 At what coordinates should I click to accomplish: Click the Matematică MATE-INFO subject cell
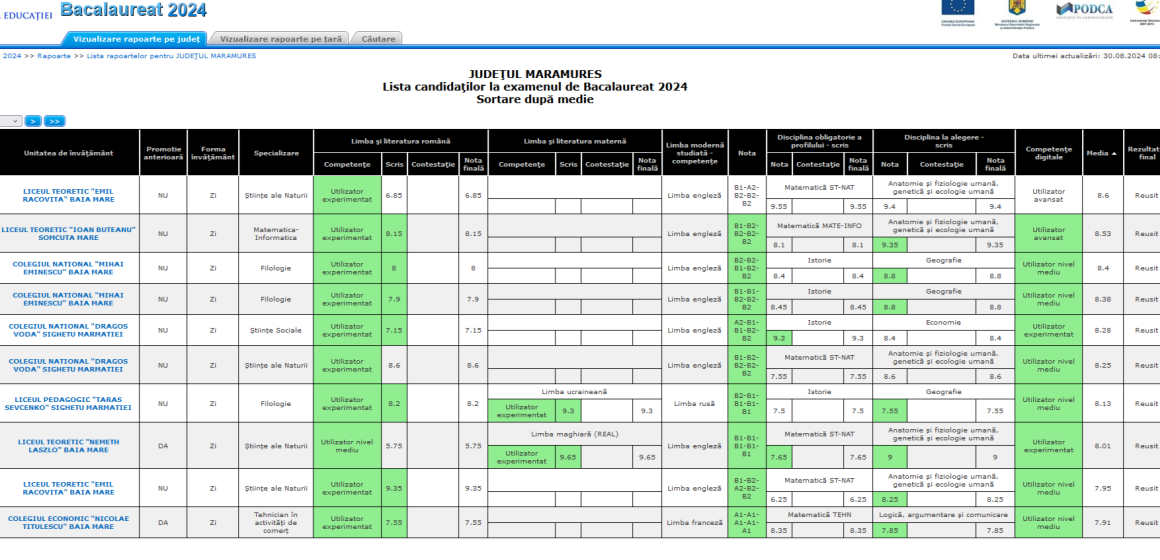pos(819,226)
